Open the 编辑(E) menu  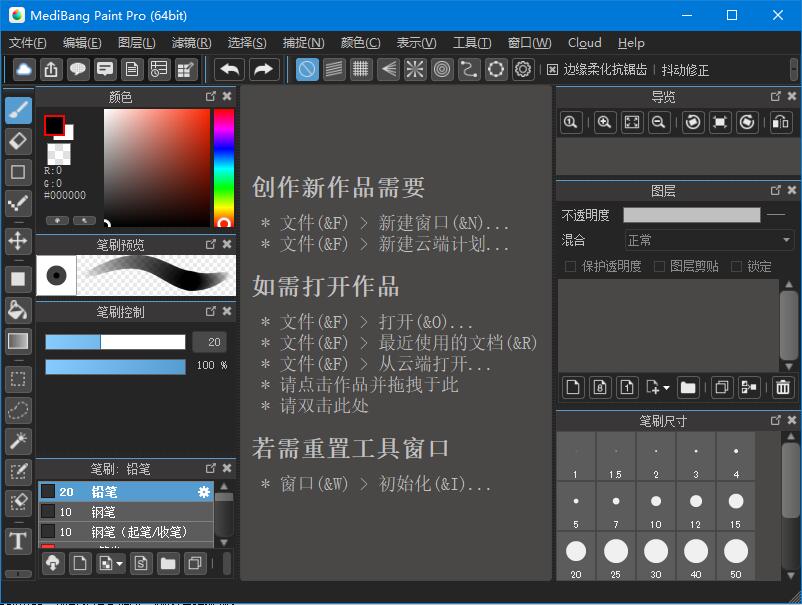click(82, 43)
